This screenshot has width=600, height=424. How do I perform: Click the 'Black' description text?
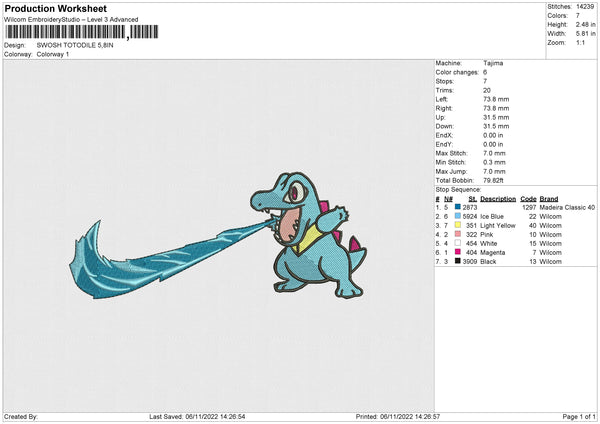(488, 261)
